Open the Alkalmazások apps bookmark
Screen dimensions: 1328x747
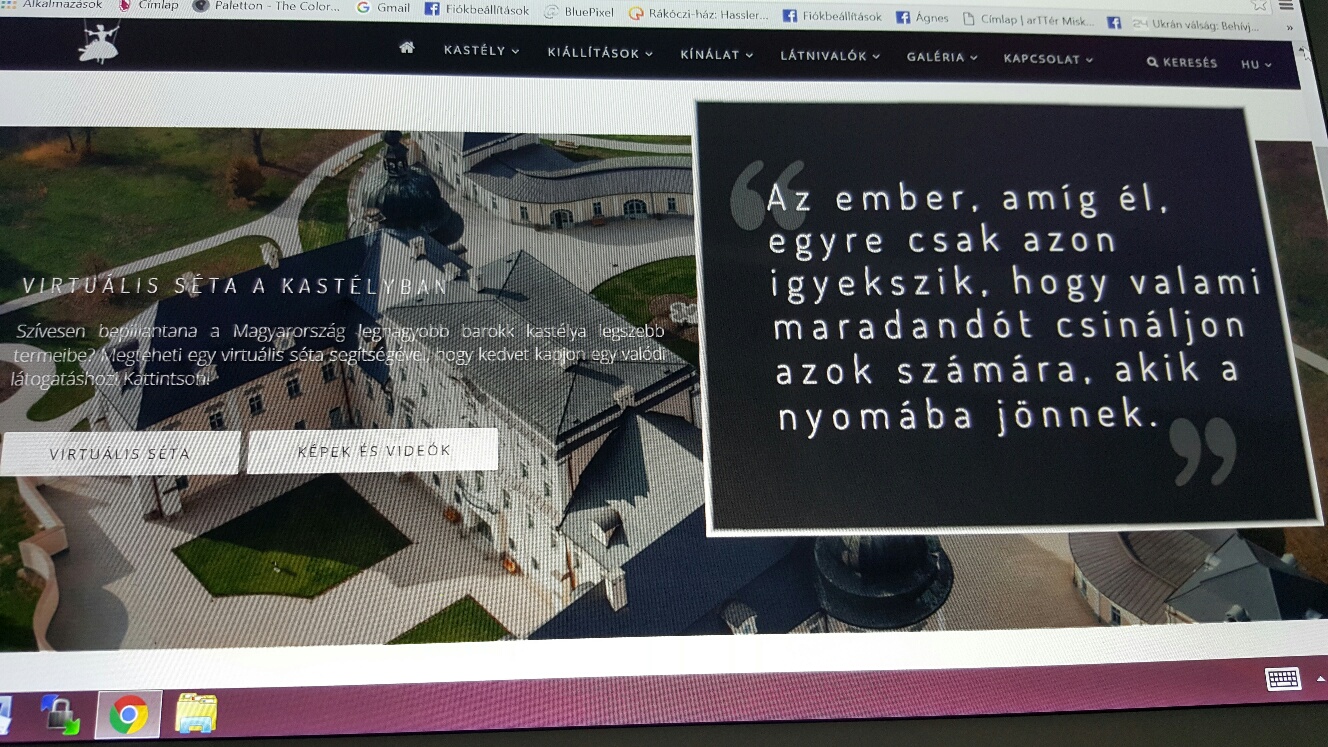point(53,4)
